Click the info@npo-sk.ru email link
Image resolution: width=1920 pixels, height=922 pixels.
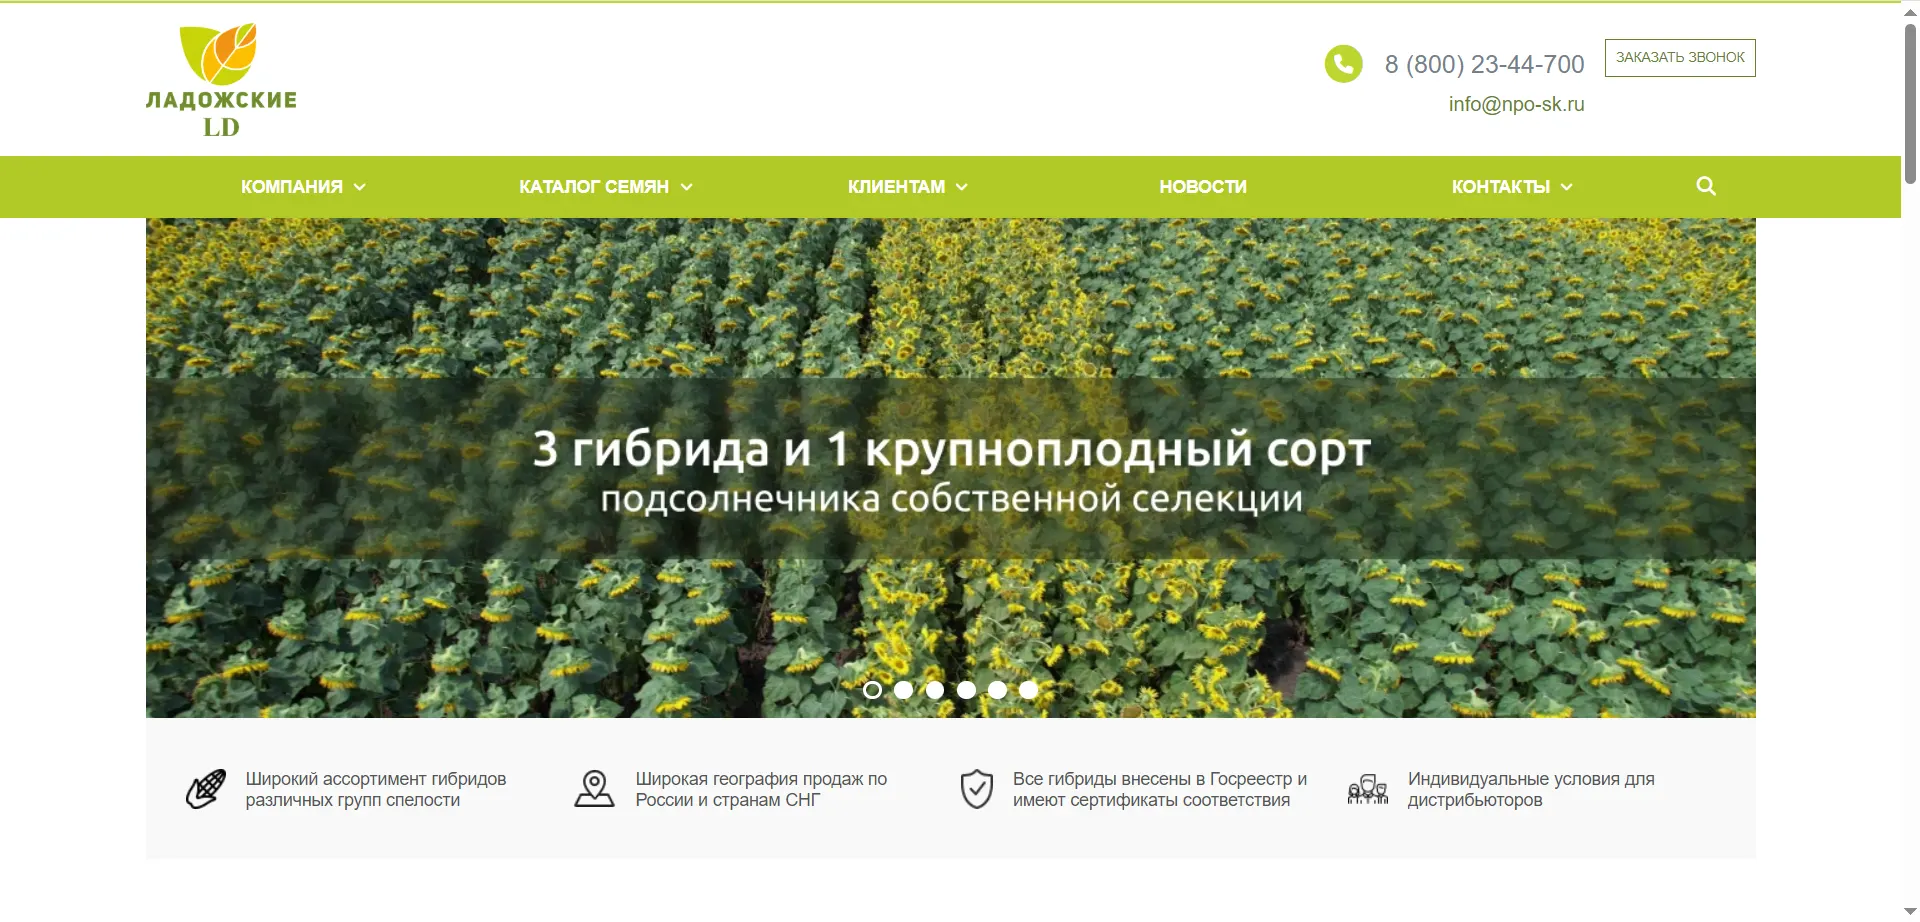click(1516, 104)
